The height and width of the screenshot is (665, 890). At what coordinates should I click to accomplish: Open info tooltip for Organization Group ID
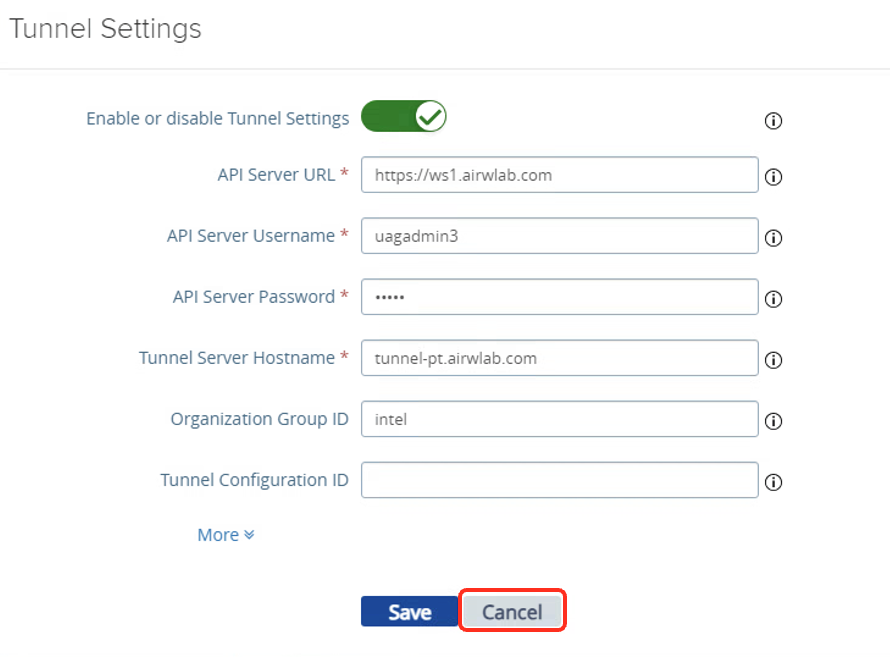pyautogui.click(x=773, y=421)
